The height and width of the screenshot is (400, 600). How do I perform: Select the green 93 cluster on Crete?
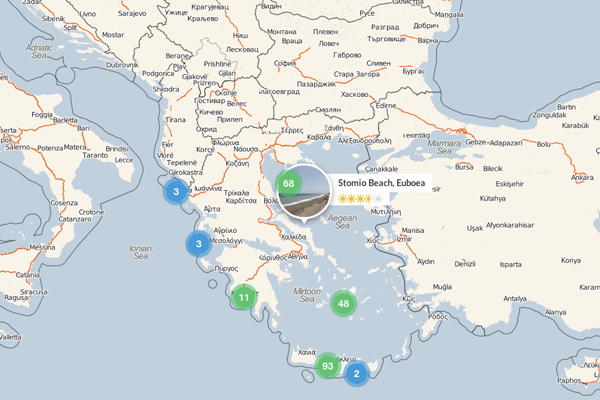pyautogui.click(x=328, y=366)
